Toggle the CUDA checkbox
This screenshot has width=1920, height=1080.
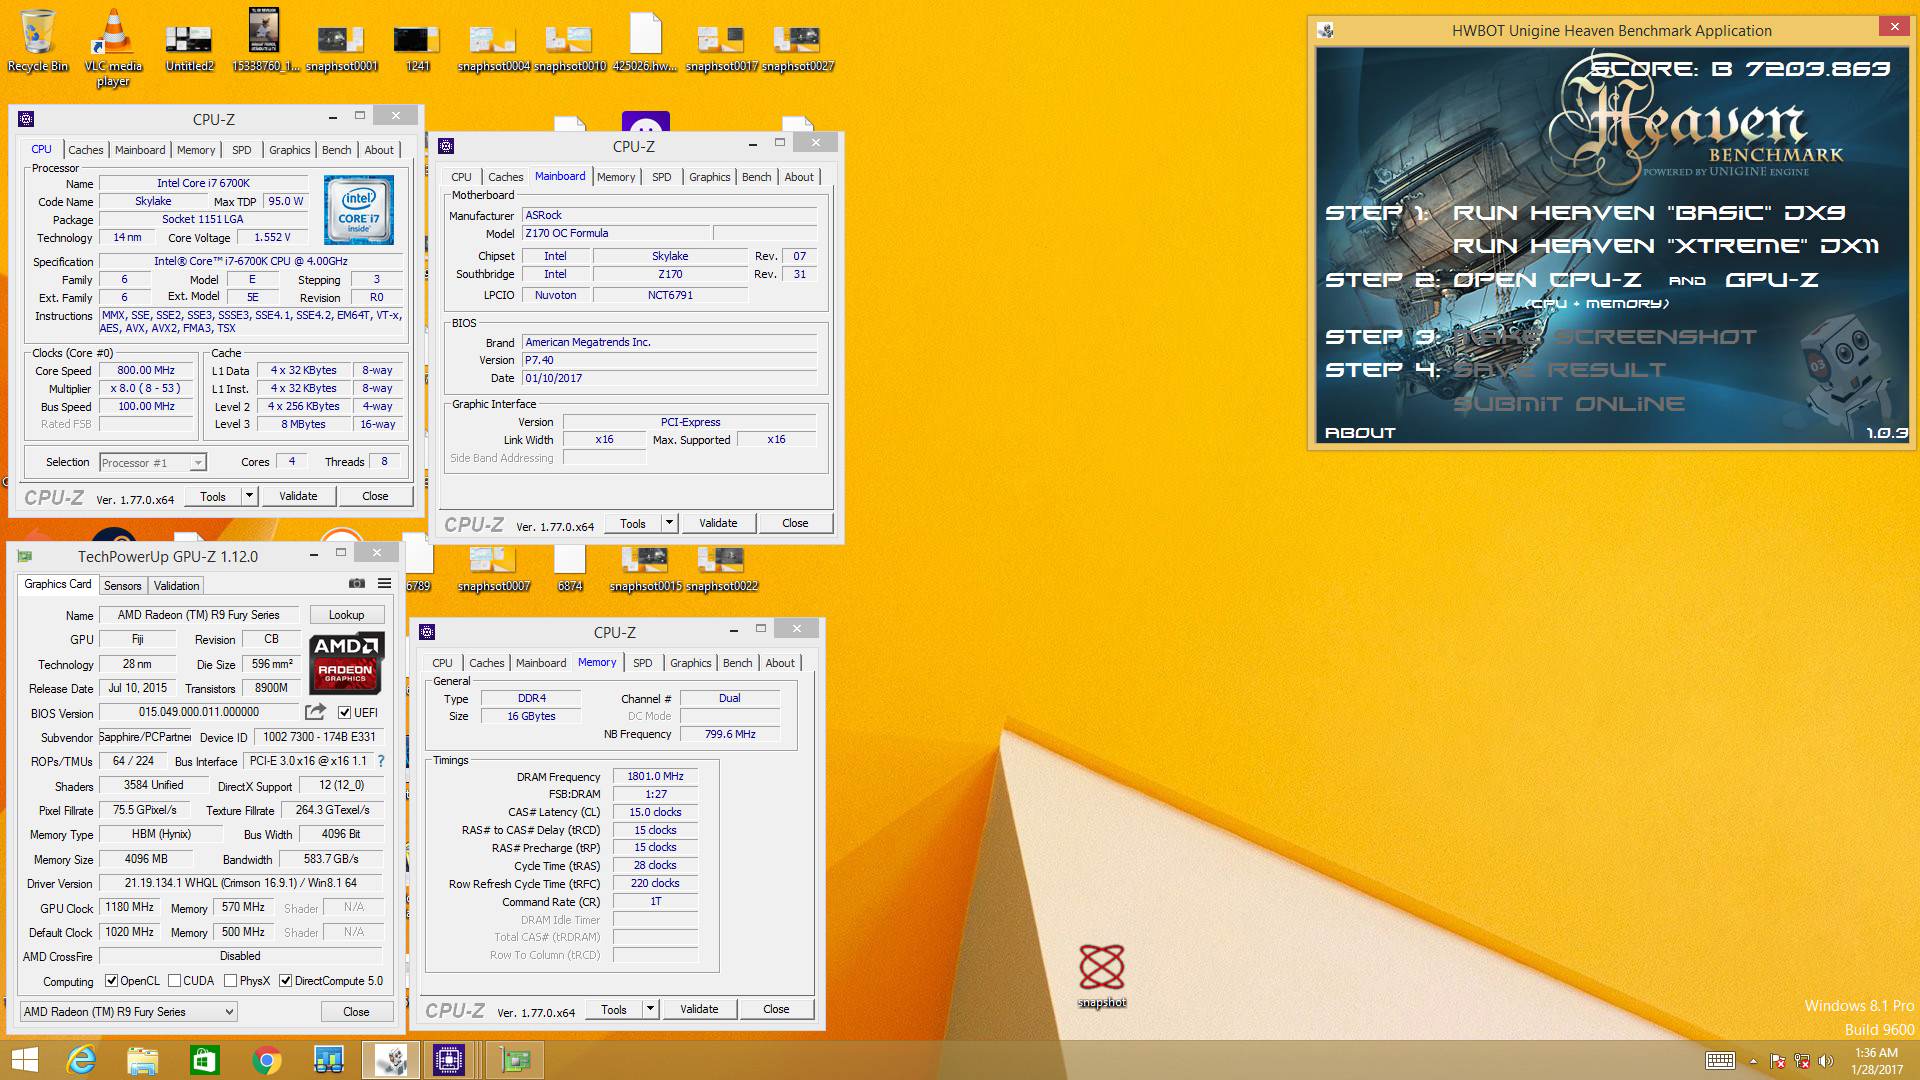pyautogui.click(x=174, y=981)
